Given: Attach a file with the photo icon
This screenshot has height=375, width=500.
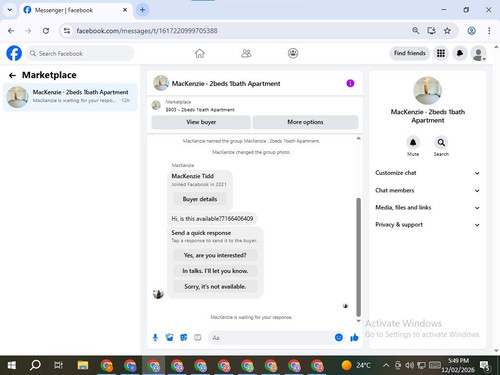Looking at the screenshot, I should (169, 338).
